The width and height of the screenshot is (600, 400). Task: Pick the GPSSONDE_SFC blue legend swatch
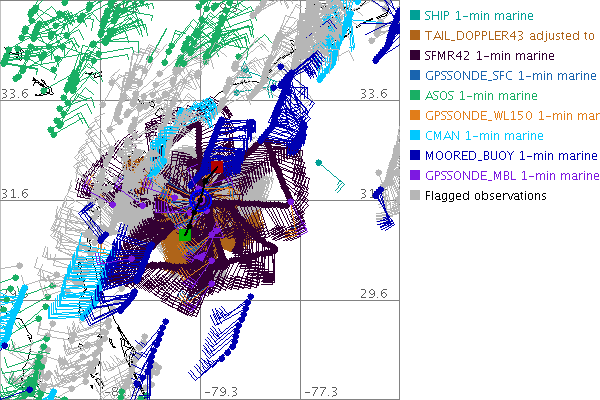414,75
